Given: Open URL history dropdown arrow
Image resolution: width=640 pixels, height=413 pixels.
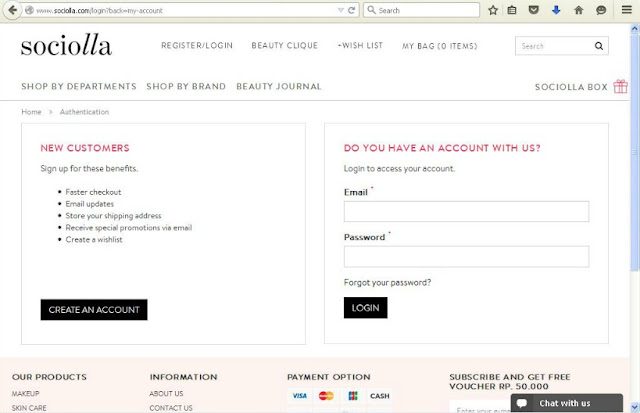Looking at the screenshot, I should 340,10.
